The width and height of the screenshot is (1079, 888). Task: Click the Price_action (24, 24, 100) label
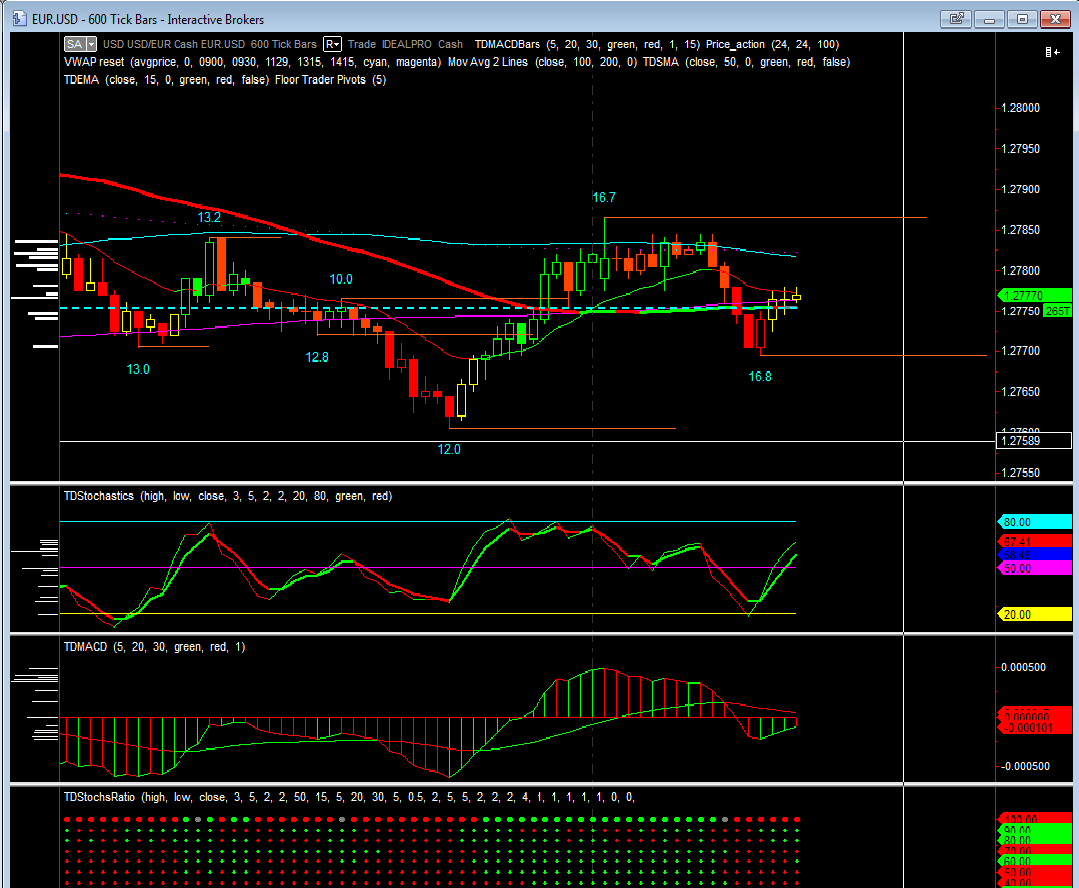(772, 44)
